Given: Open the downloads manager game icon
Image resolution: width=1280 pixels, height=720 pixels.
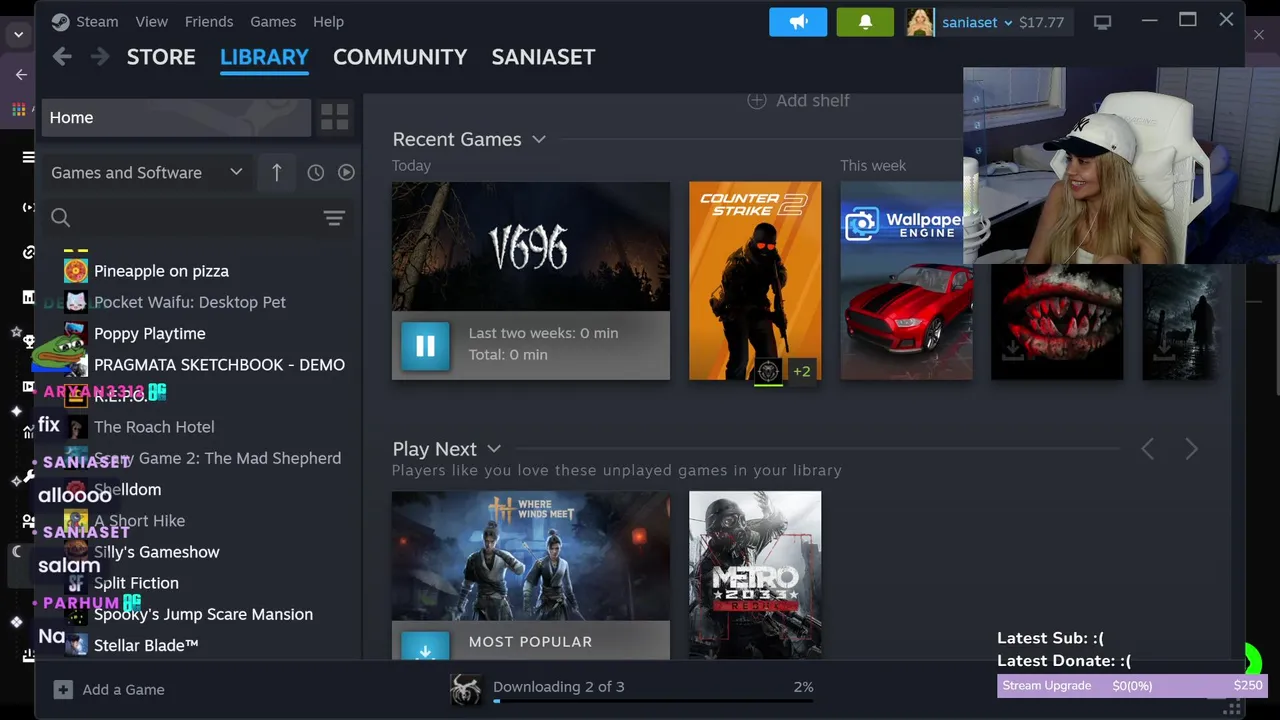Looking at the screenshot, I should click(x=465, y=689).
